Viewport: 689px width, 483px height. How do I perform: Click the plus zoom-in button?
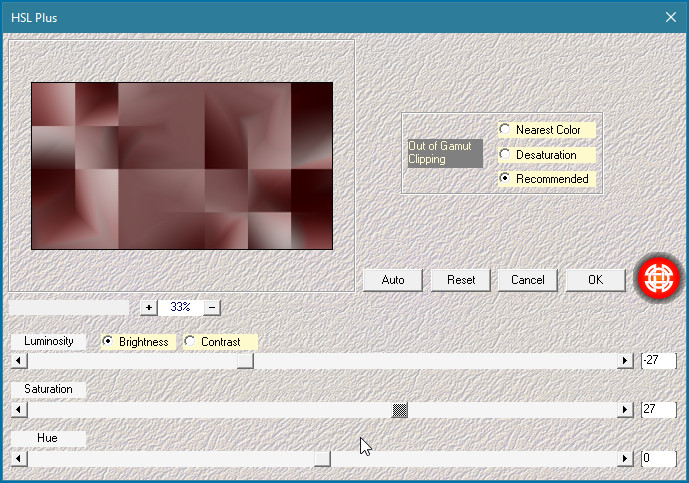pyautogui.click(x=149, y=308)
